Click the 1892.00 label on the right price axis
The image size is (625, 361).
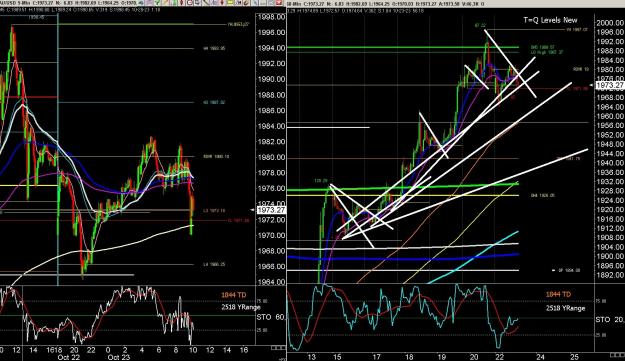pyautogui.click(x=610, y=275)
